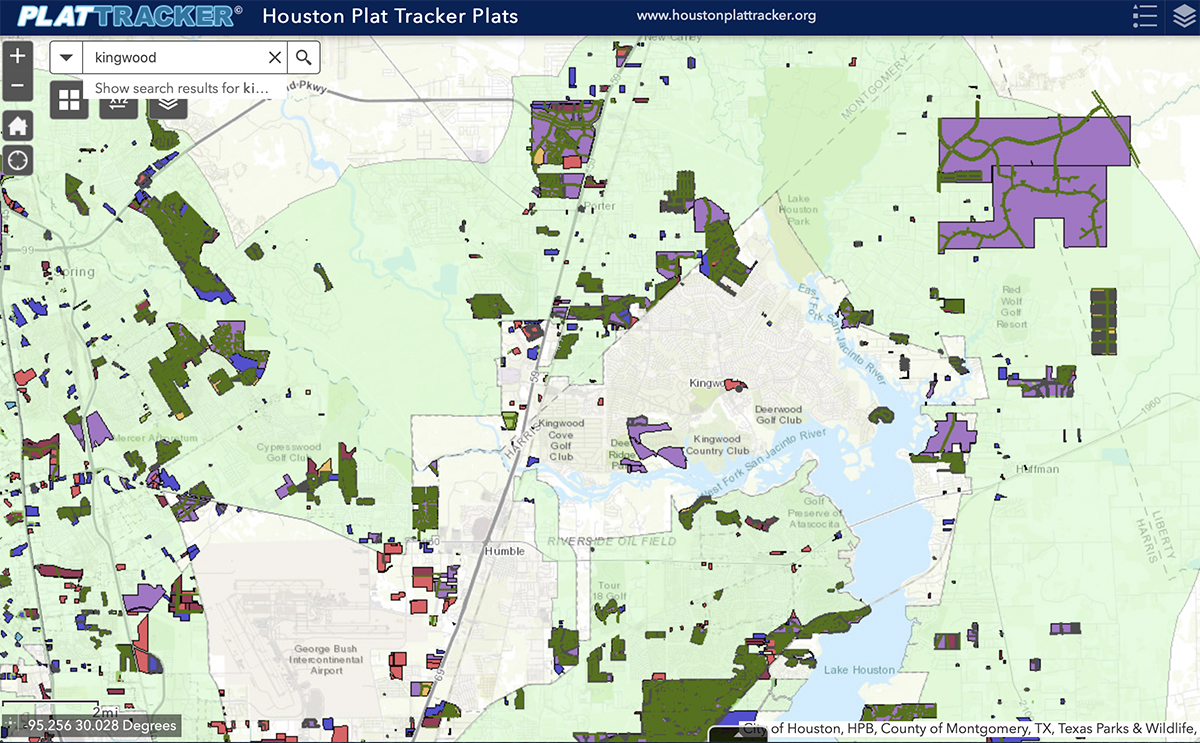Click the 'Kingwood Country Club' map label
Image resolution: width=1200 pixels, height=743 pixels.
coord(718,445)
